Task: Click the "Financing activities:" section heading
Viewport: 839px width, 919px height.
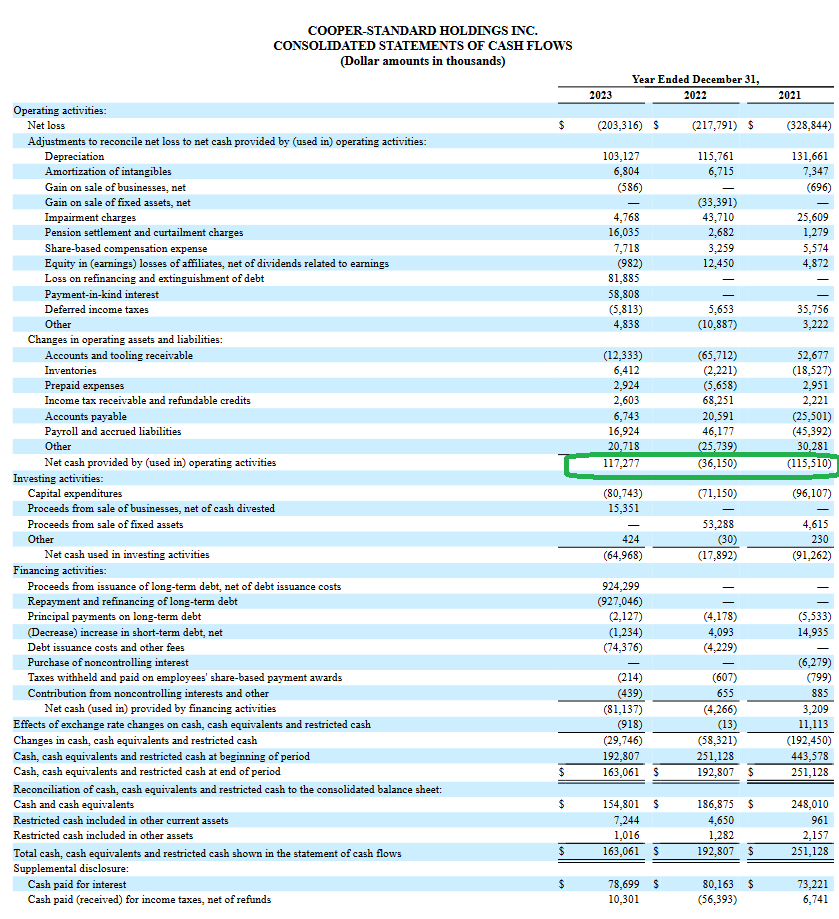Action: [x=60, y=570]
